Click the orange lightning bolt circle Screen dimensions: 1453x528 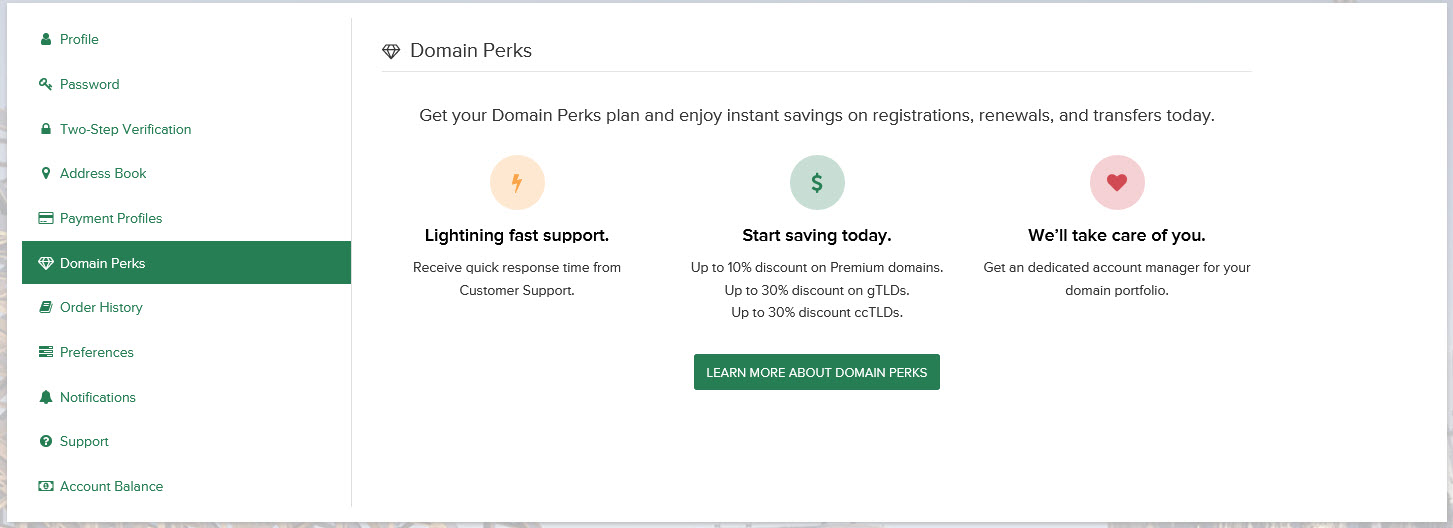[x=517, y=183]
